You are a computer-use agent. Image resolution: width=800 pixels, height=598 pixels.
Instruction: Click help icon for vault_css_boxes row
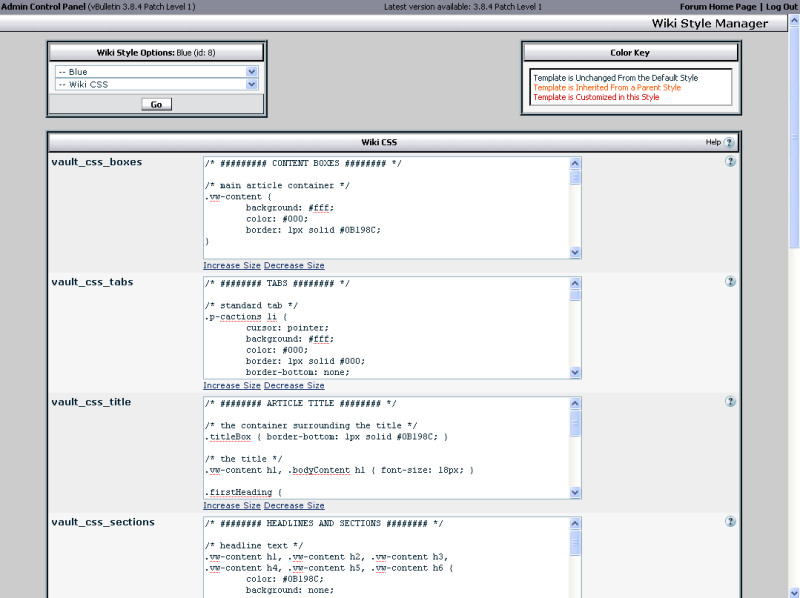pyautogui.click(x=730, y=162)
